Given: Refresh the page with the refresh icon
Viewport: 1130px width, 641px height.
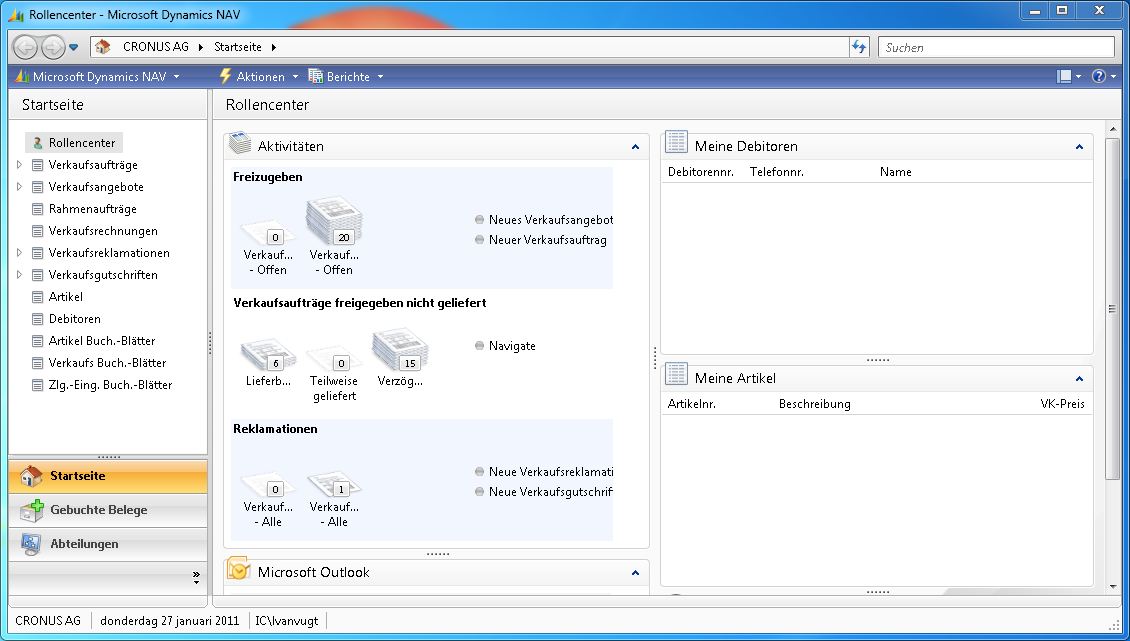Looking at the screenshot, I should pyautogui.click(x=859, y=47).
